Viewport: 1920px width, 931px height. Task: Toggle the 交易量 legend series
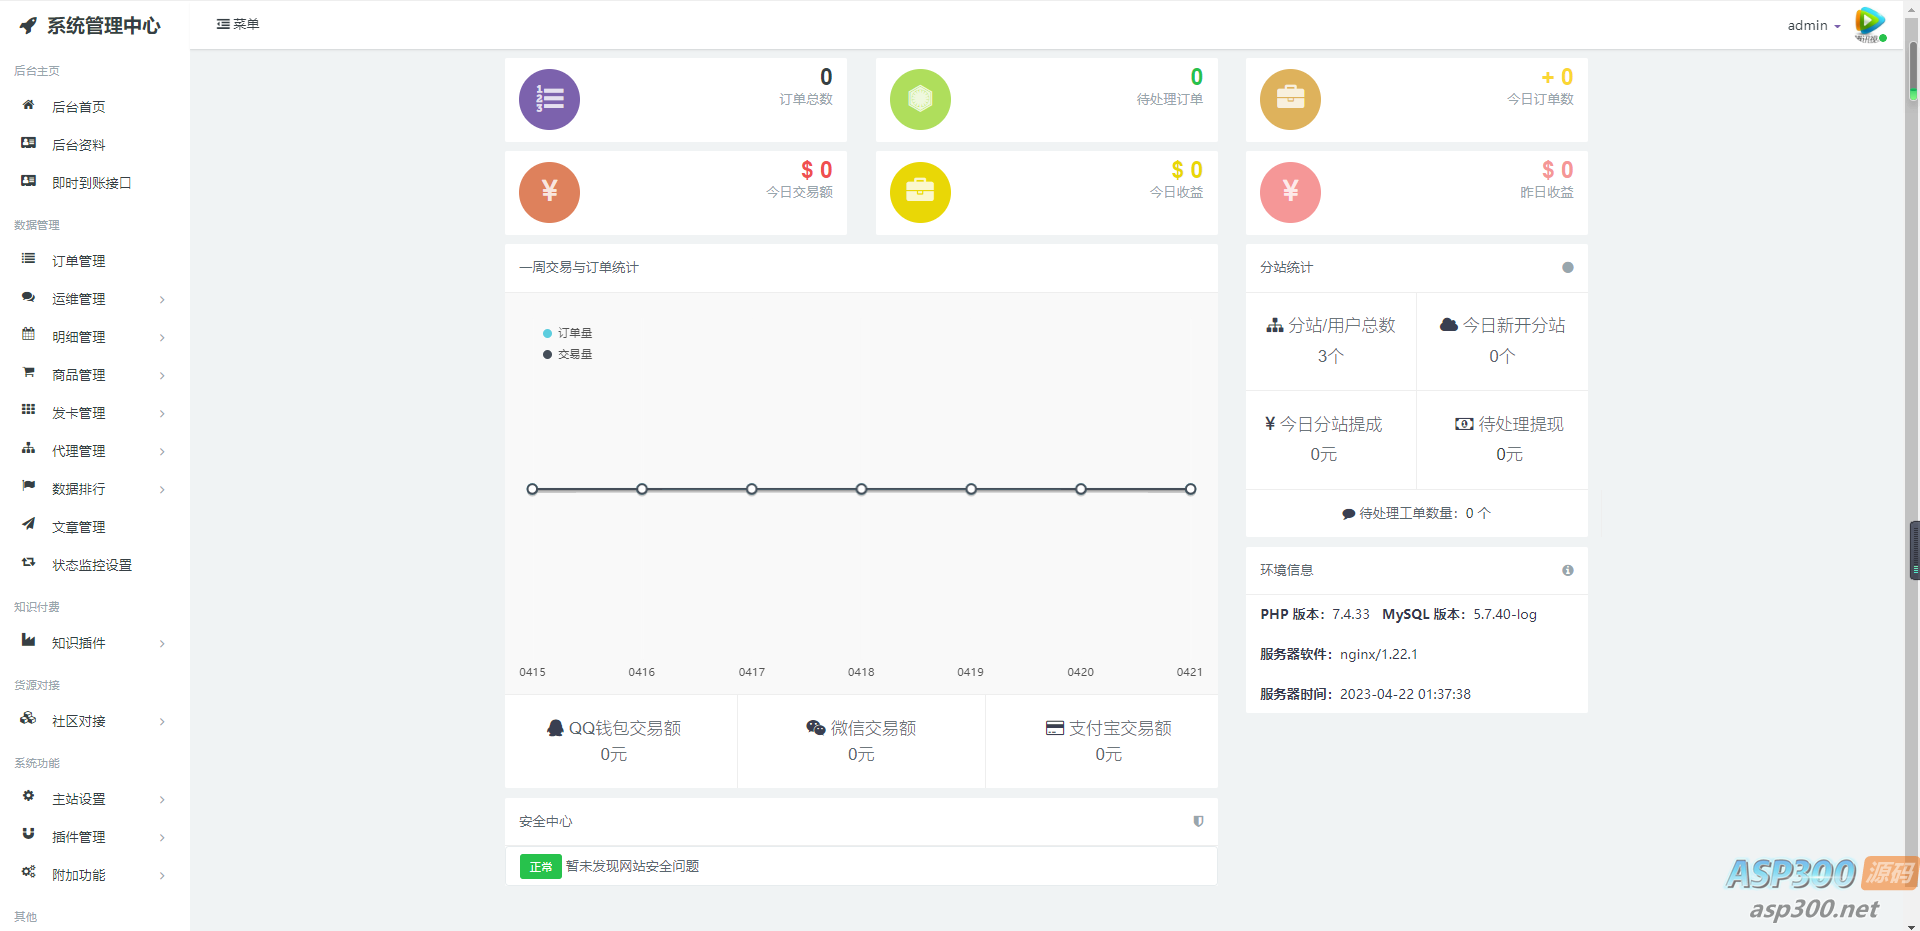(x=568, y=354)
